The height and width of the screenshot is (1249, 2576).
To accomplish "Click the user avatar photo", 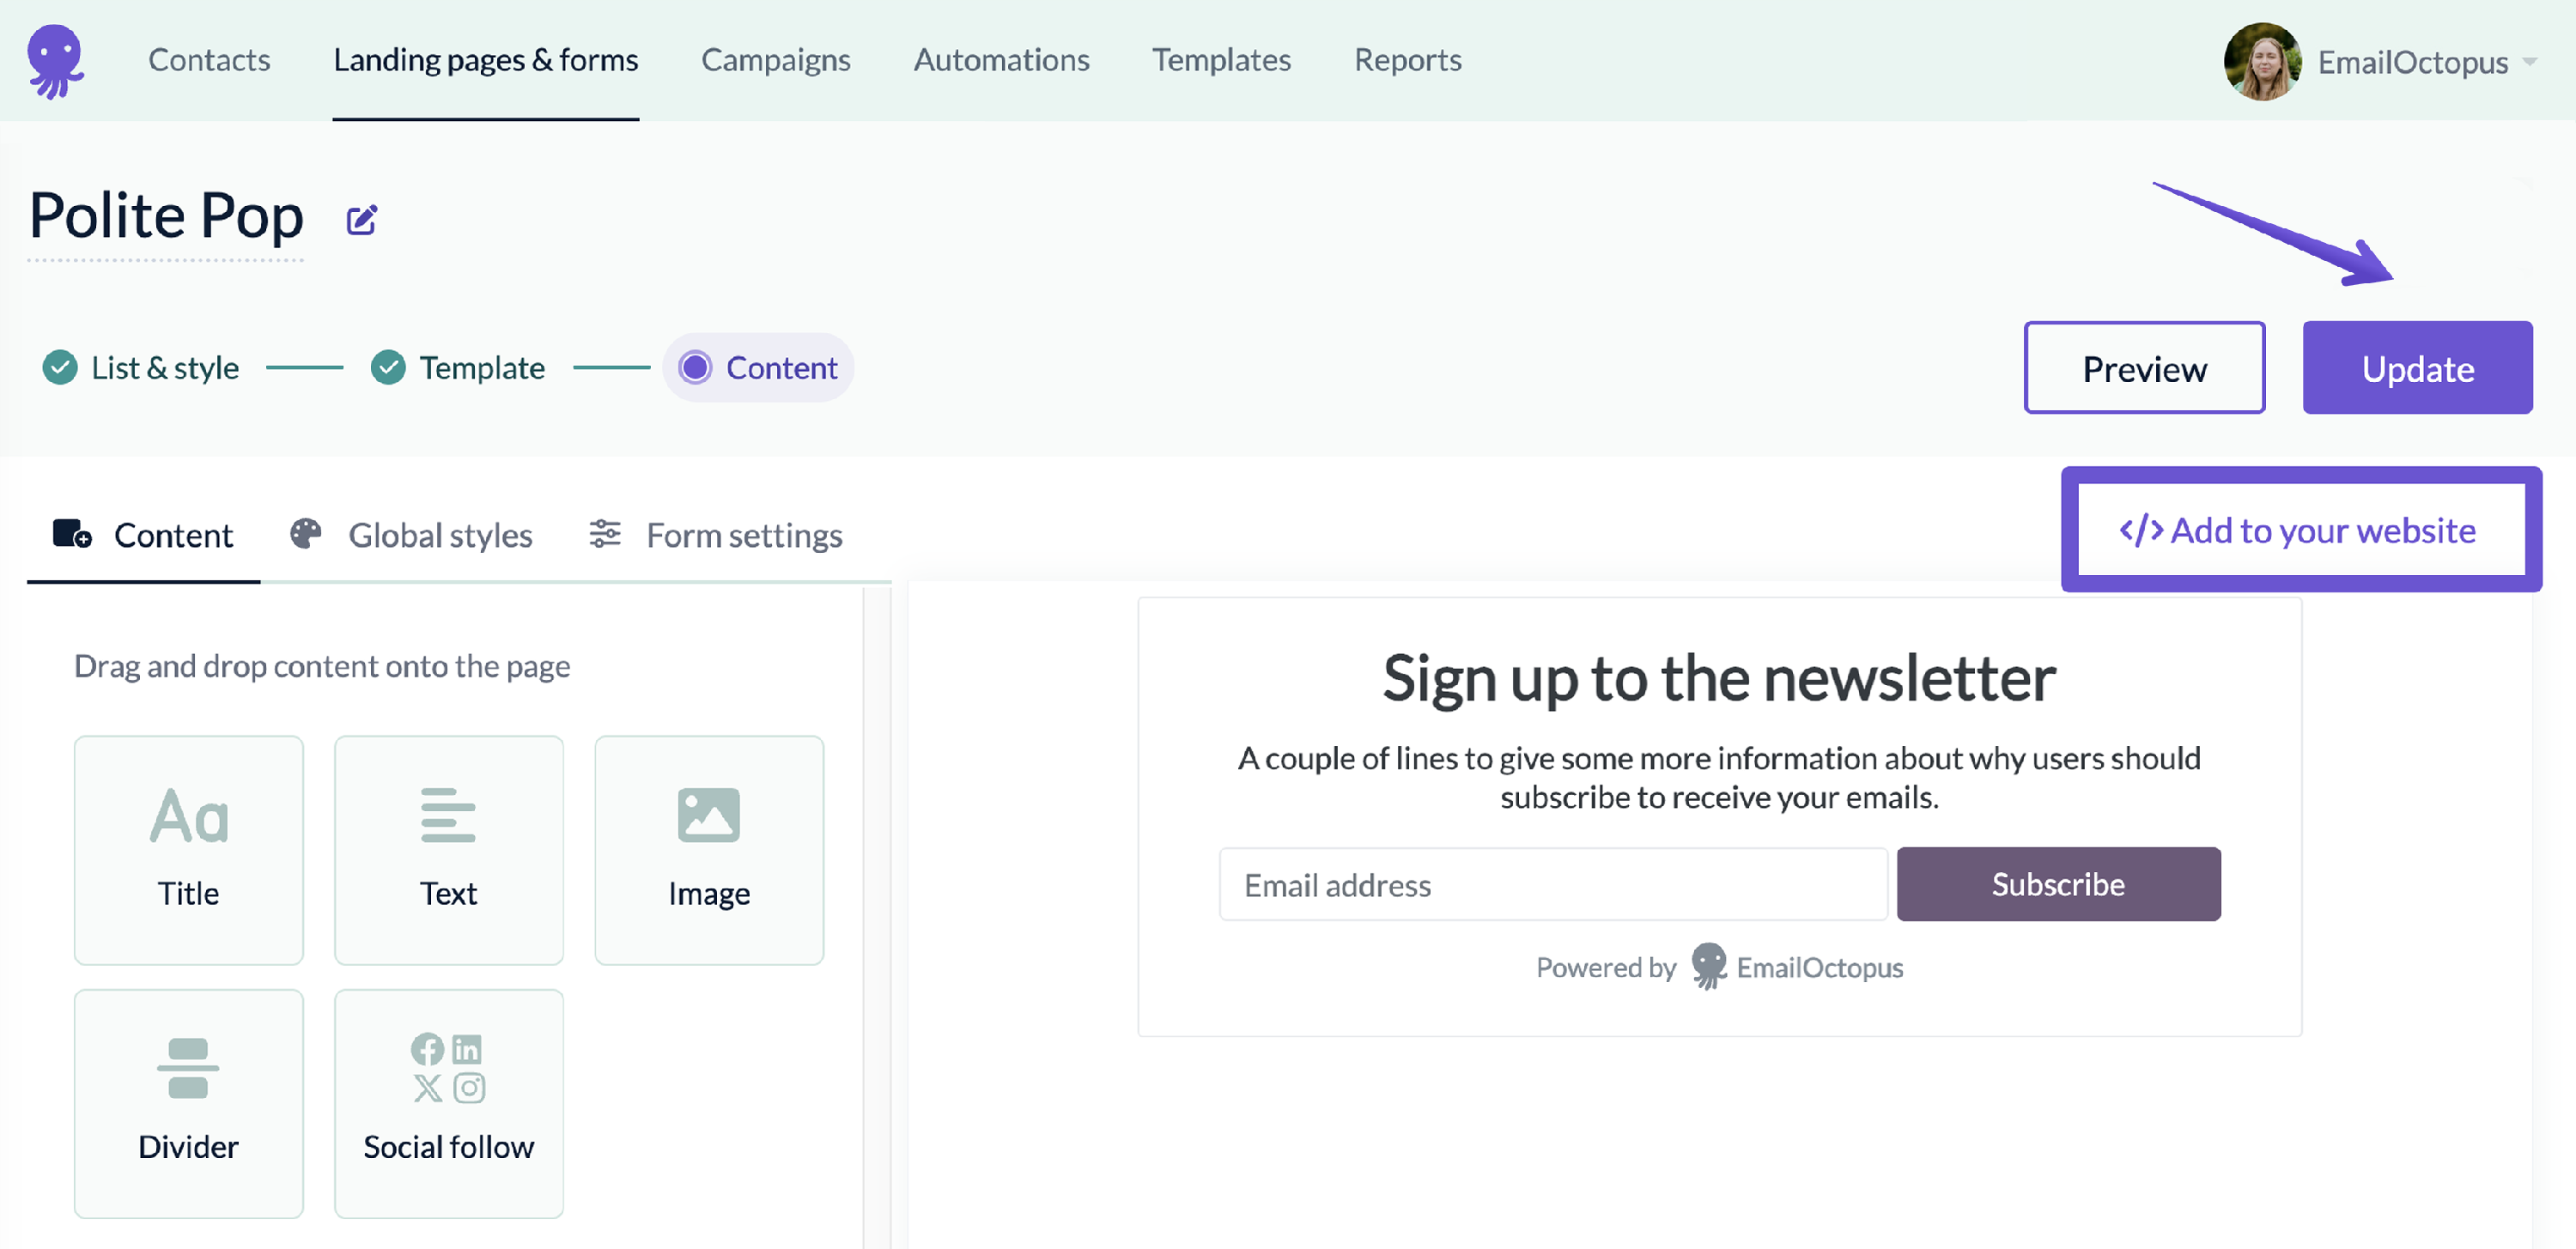I will 2262,61.
